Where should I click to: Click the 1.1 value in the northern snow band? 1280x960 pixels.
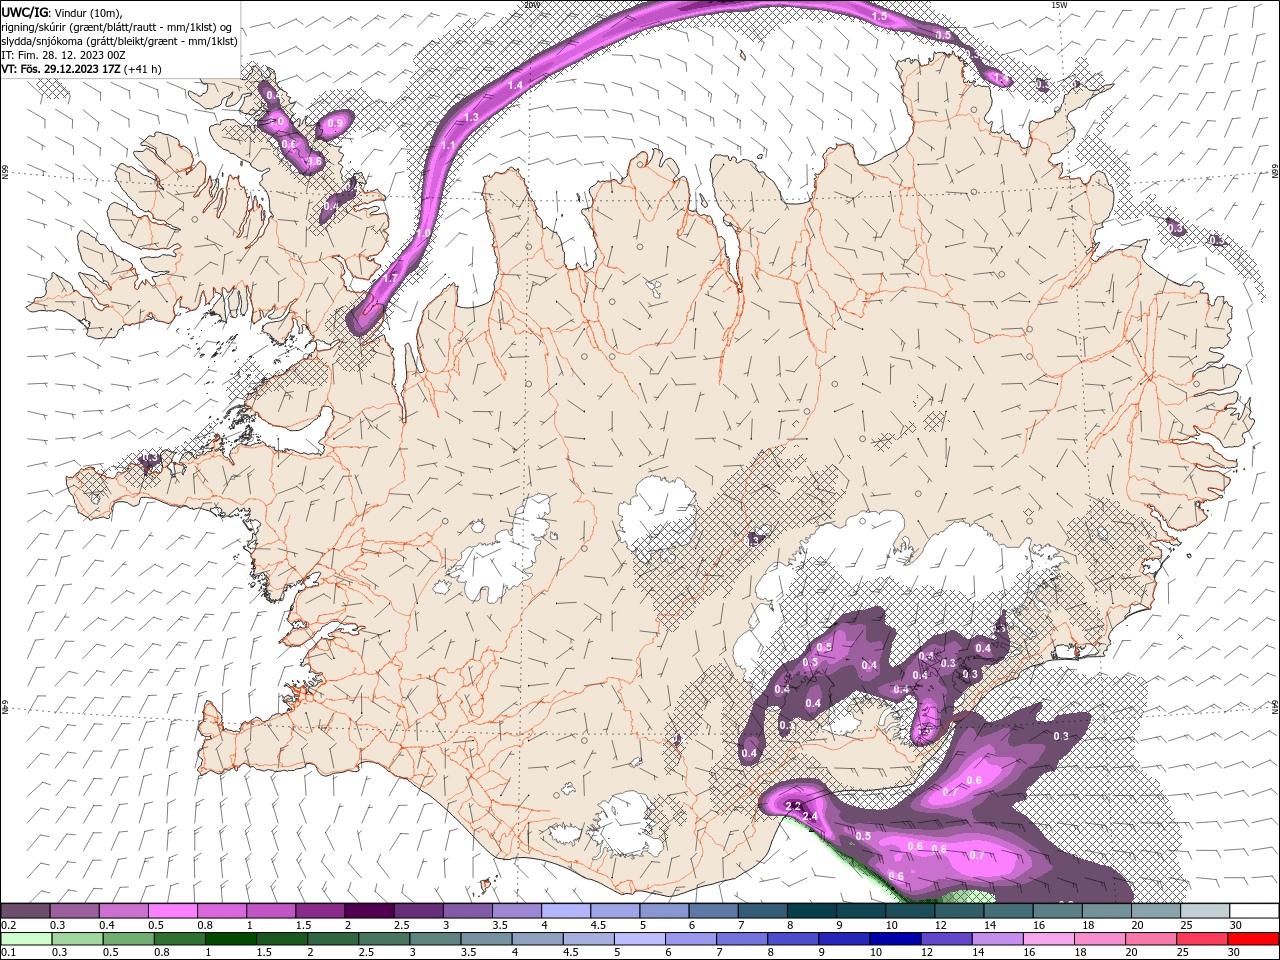448,146
